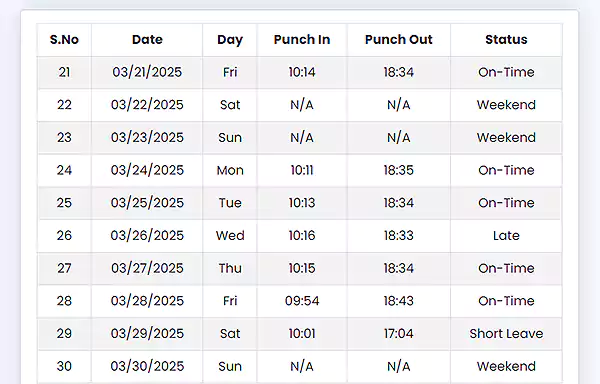This screenshot has height=384, width=600.
Task: Click the Late status on 03/26/2025
Action: tap(506, 236)
